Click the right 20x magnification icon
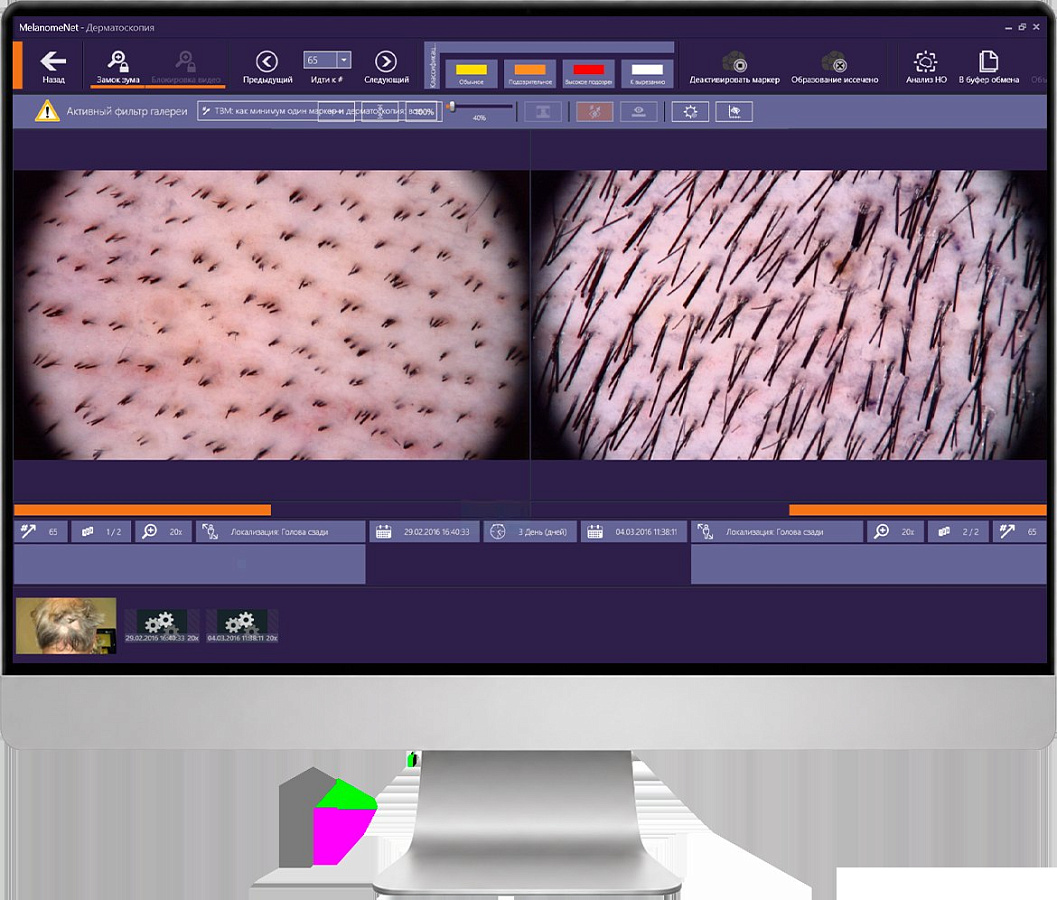Viewport: 1057px width, 900px height. tap(881, 532)
